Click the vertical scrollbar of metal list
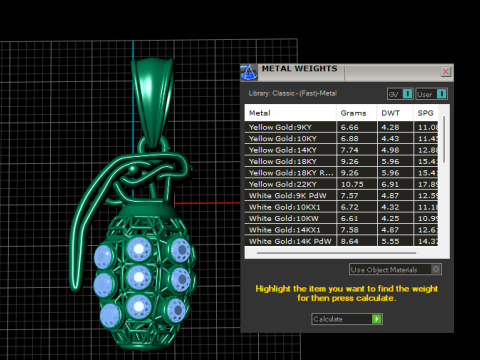The width and height of the screenshot is (480, 360). point(444,139)
